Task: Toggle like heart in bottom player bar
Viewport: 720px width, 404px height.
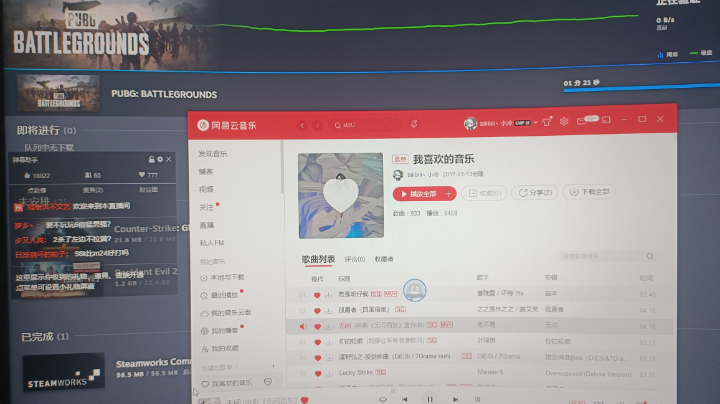Action: tap(304, 400)
